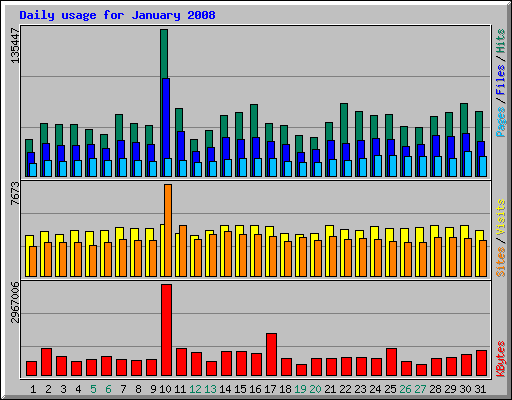
Task: Select the tall orange Sites bar for day 10
Action: point(168,230)
